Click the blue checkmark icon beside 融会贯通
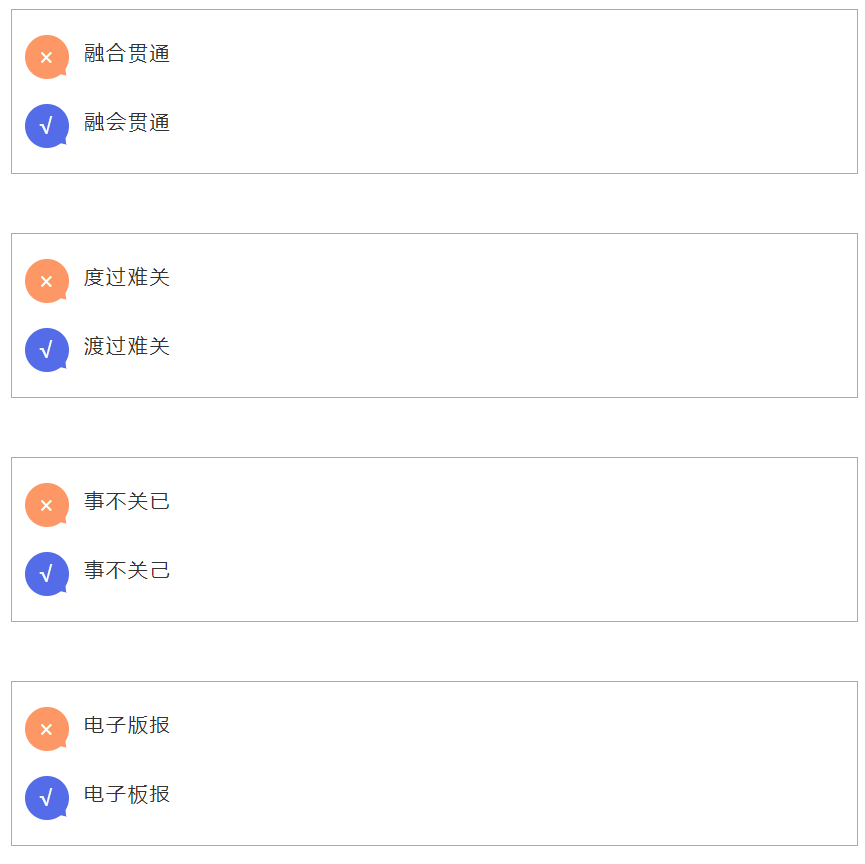This screenshot has height=864, width=865. 46,126
